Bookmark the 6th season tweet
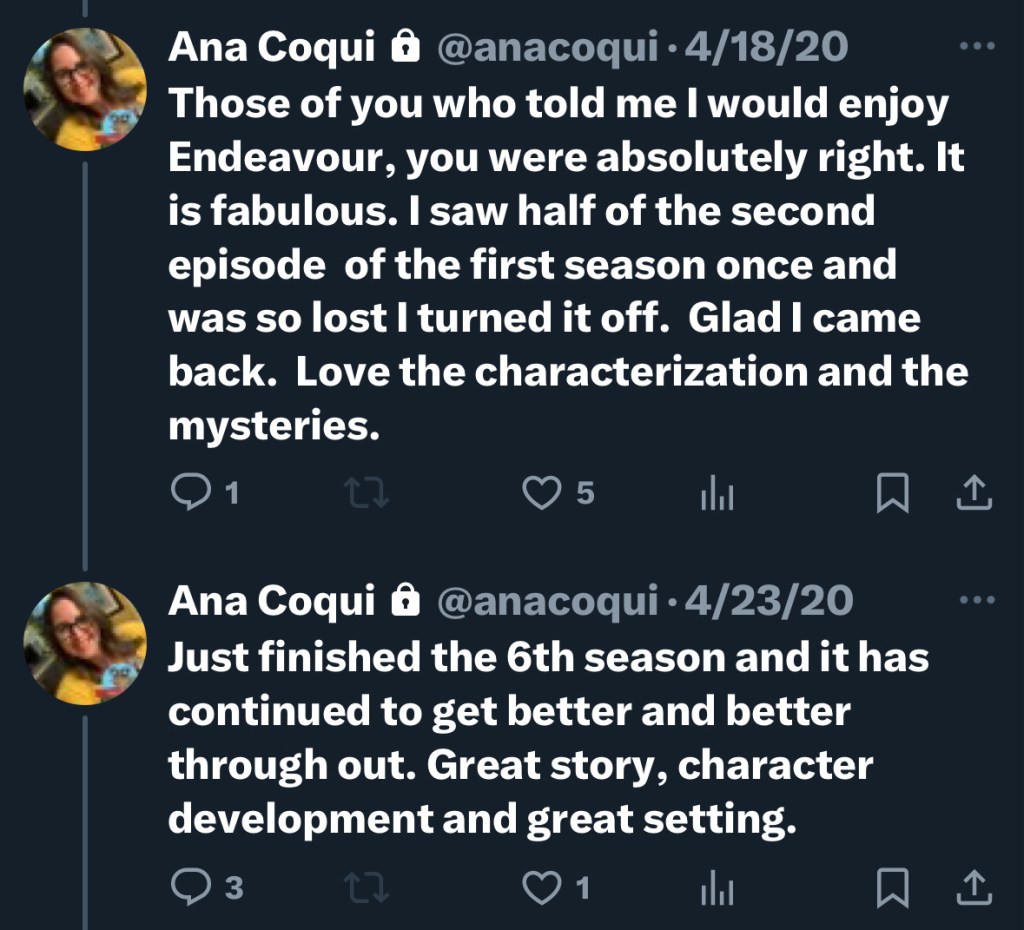This screenshot has width=1024, height=930. [x=892, y=887]
